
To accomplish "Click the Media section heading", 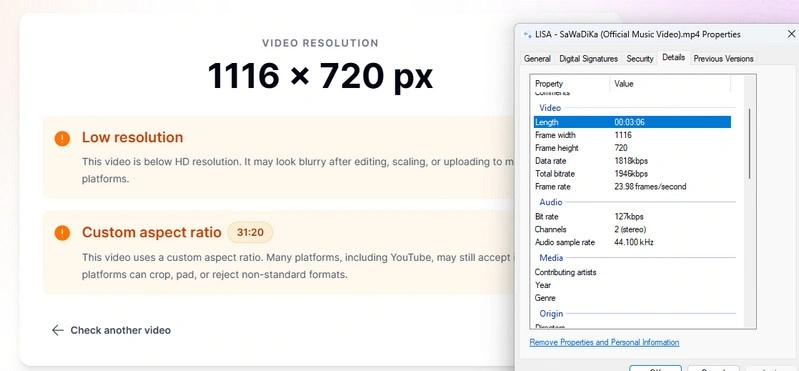I will 551,258.
